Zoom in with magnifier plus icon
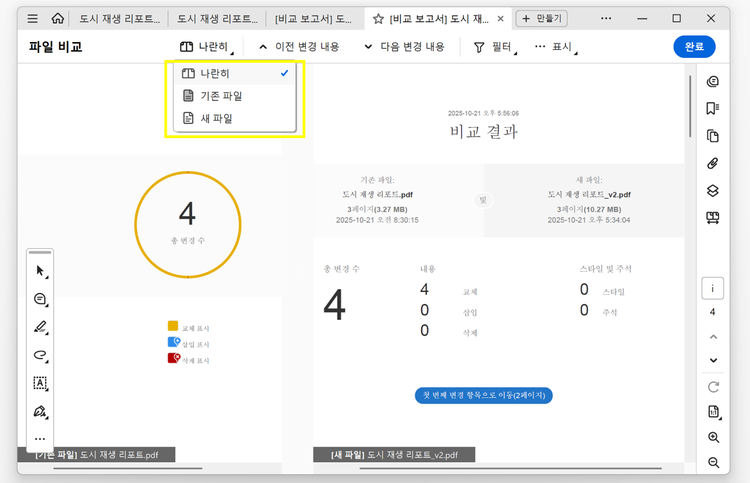The width and height of the screenshot is (750, 483). click(713, 437)
